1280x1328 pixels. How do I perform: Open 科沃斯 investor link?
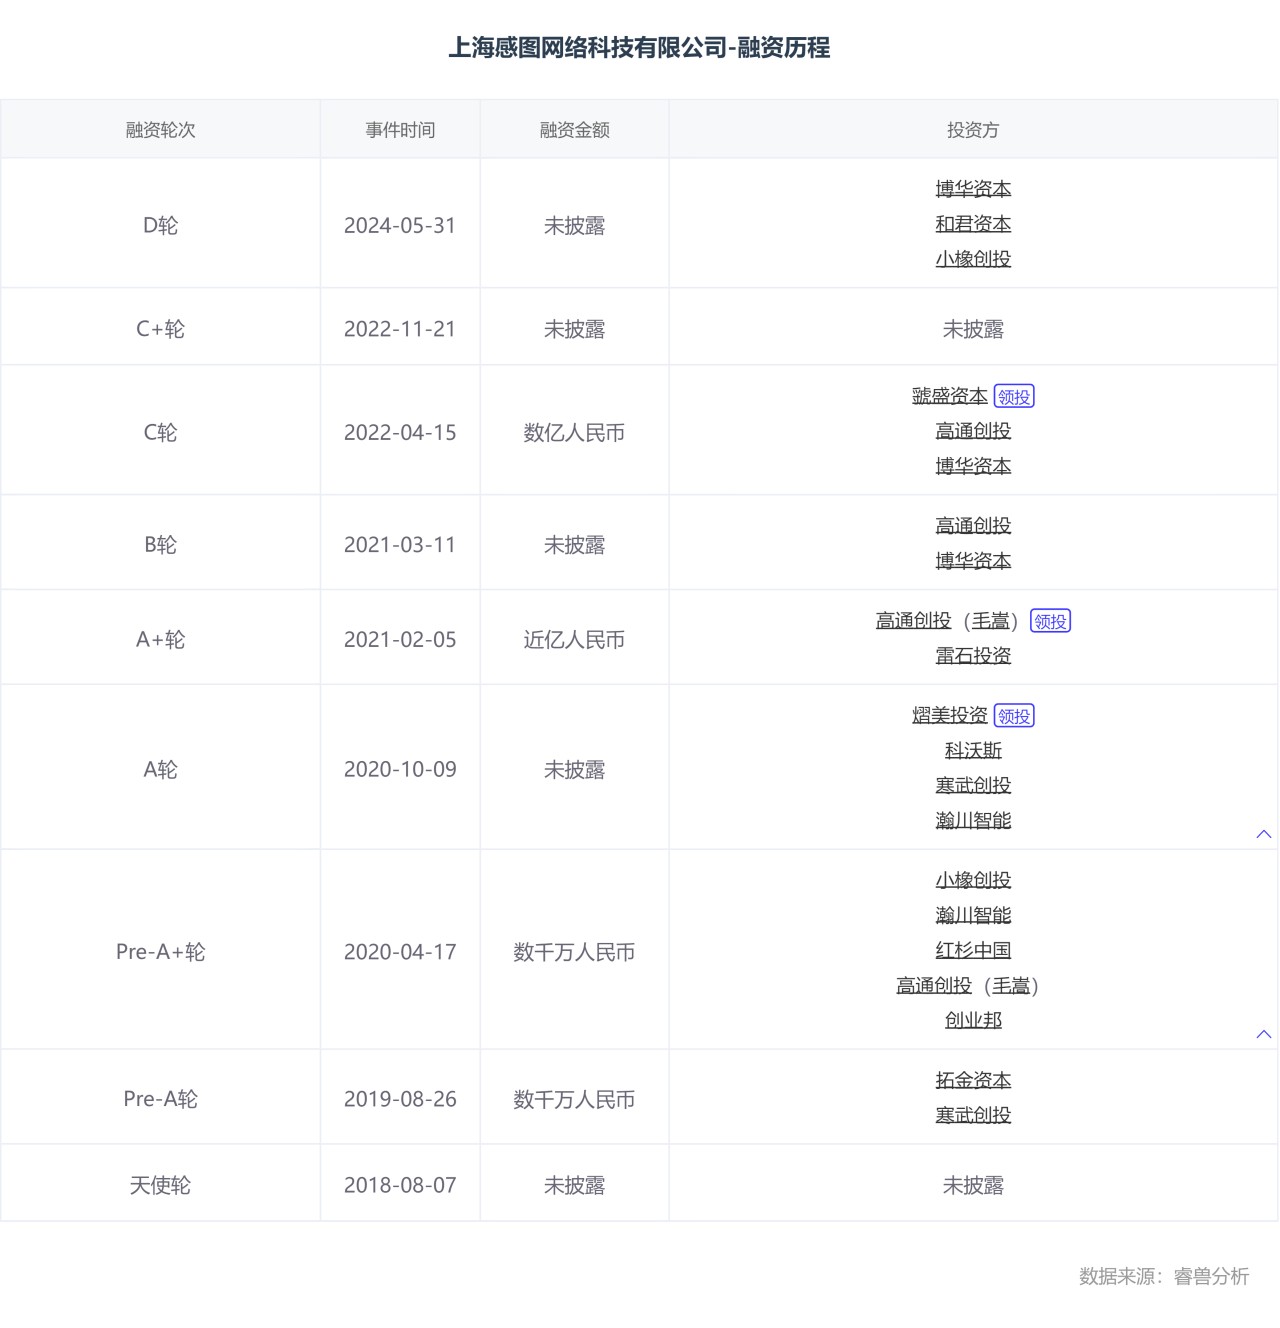click(973, 751)
